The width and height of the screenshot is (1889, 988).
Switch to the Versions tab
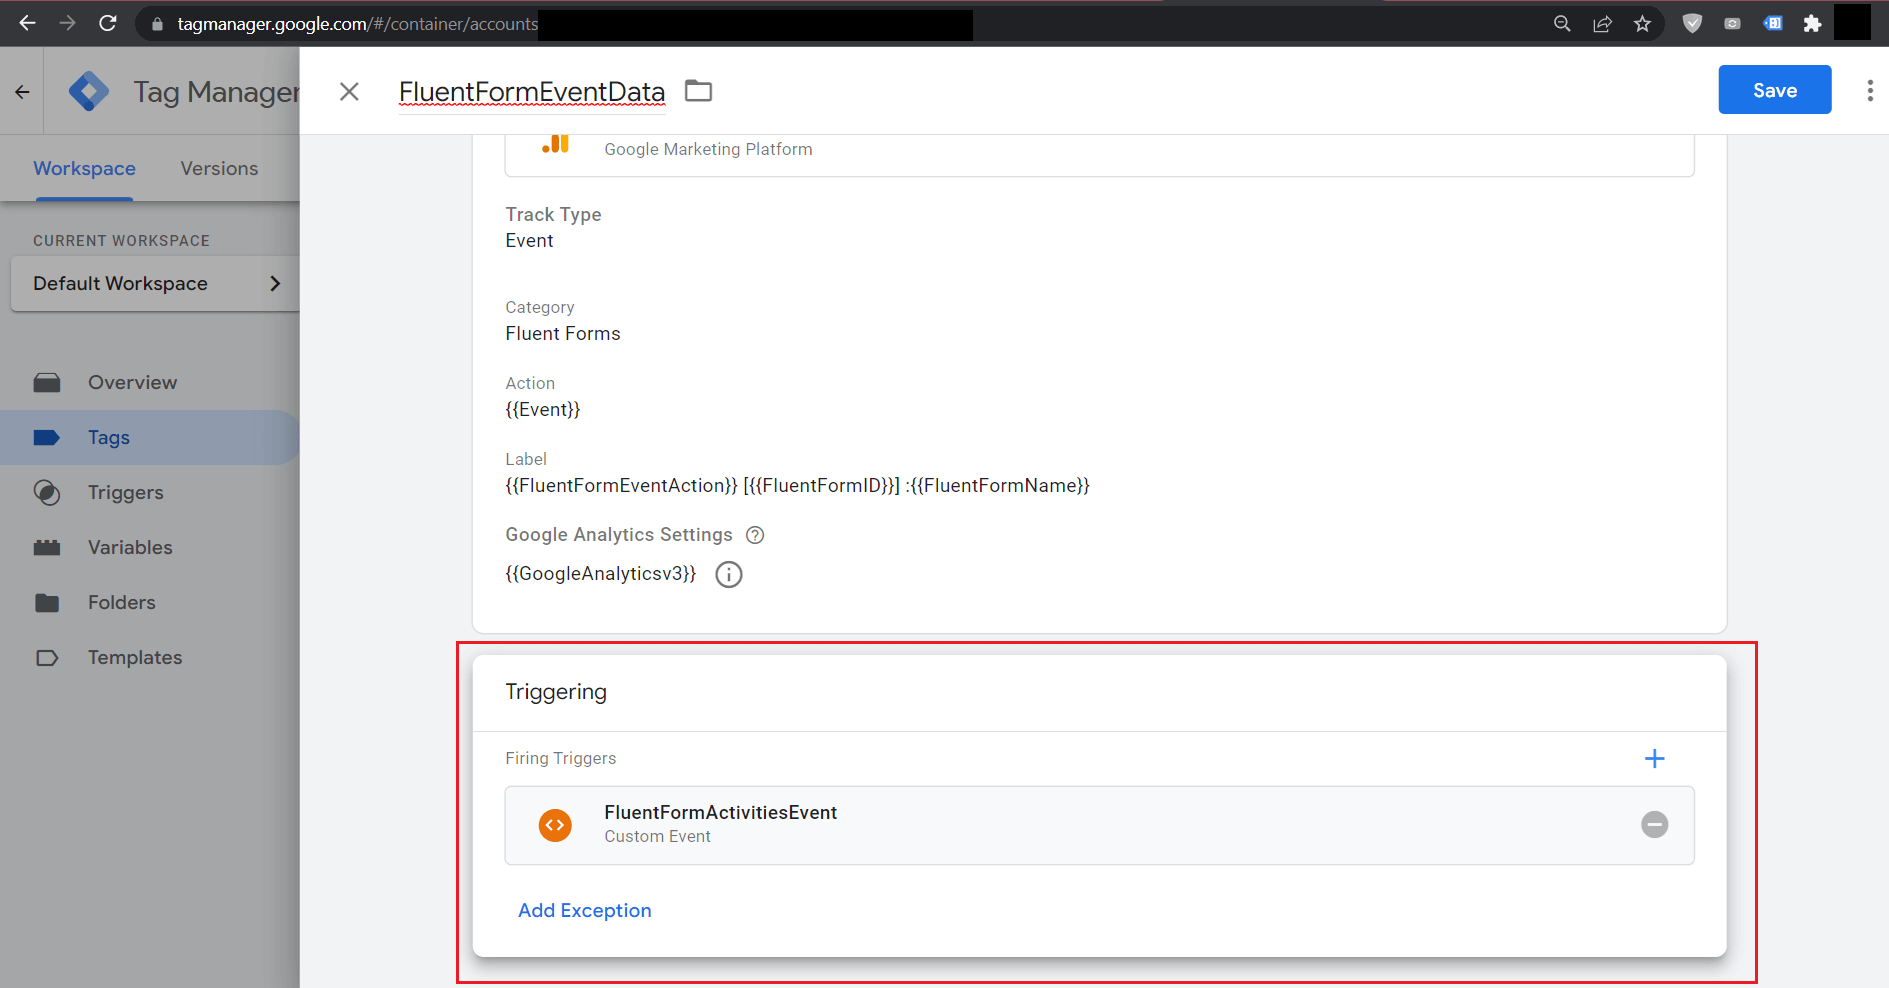tap(219, 169)
